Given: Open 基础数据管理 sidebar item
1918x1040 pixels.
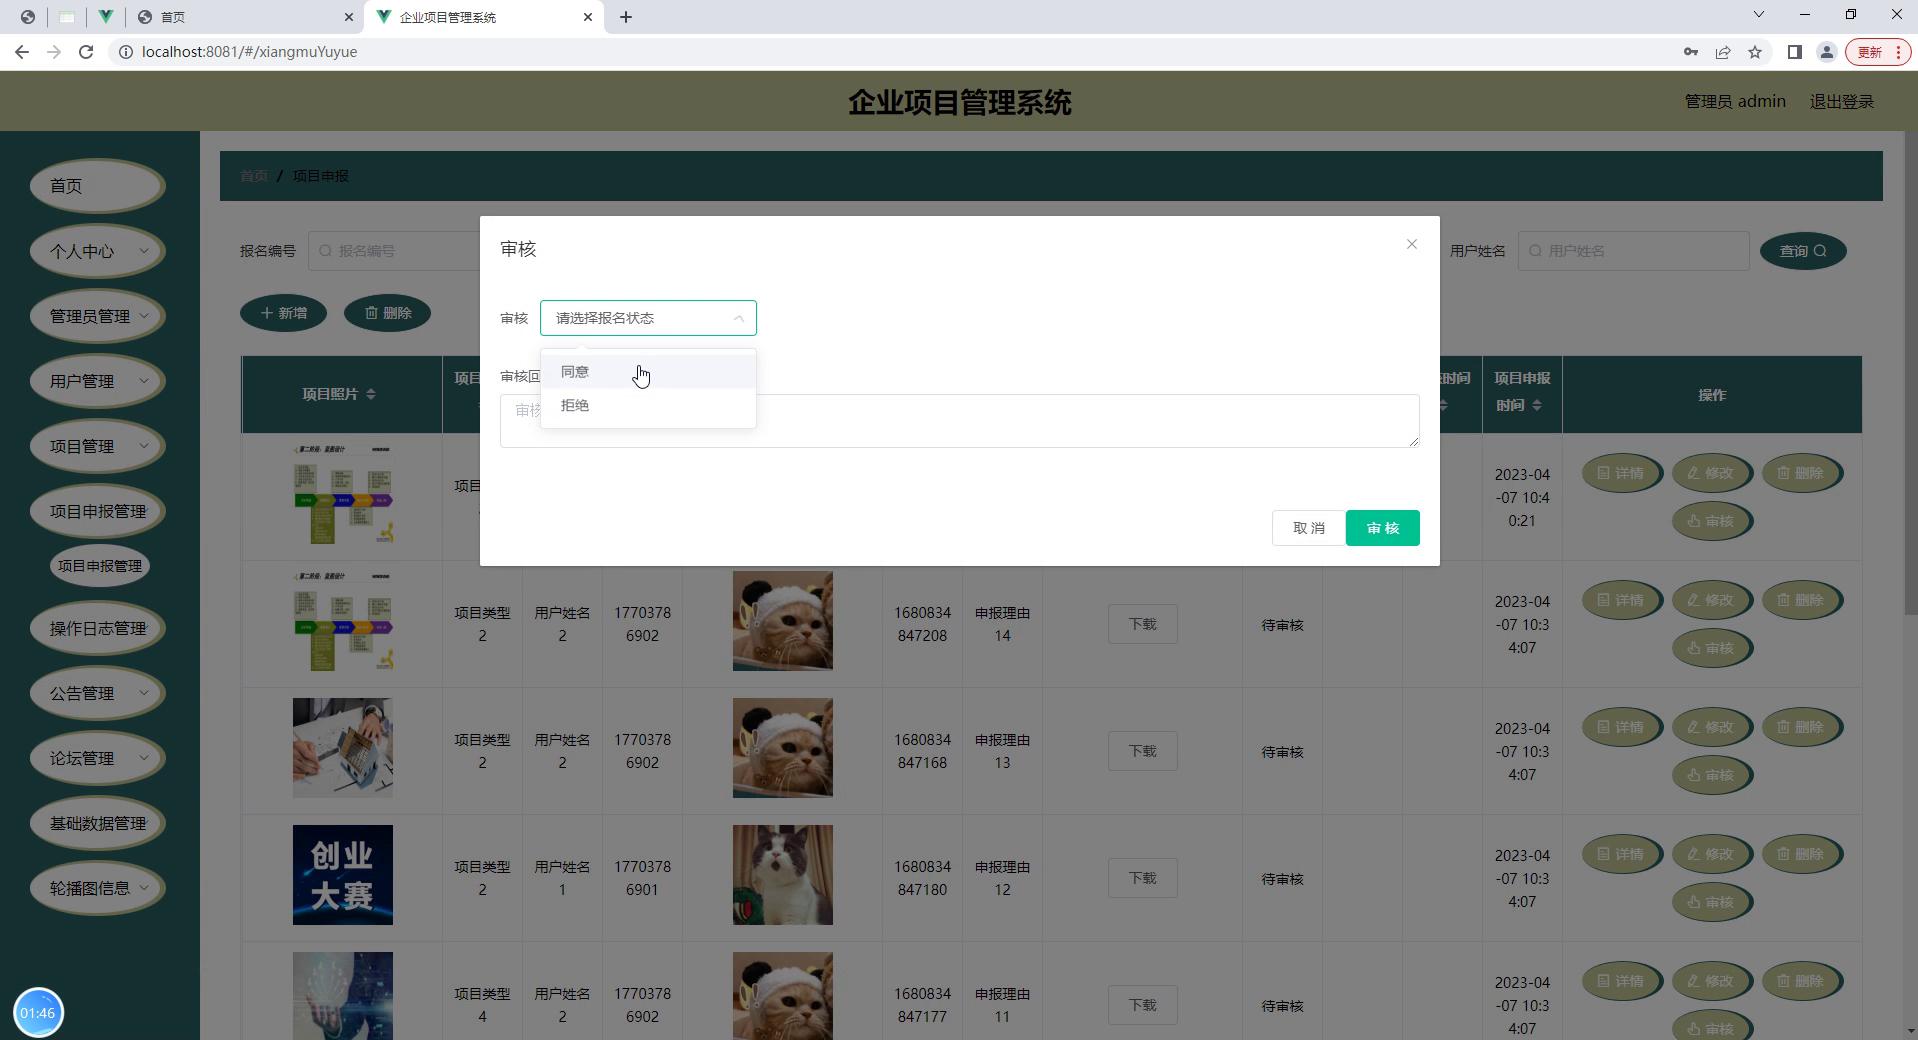Looking at the screenshot, I should coord(97,823).
